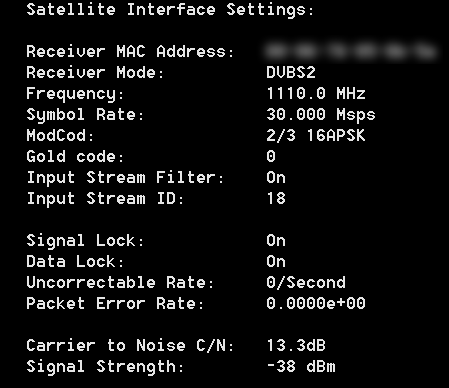Click the Satellite Interface Settings heading
Viewport: 449px width, 388px height.
point(170,10)
